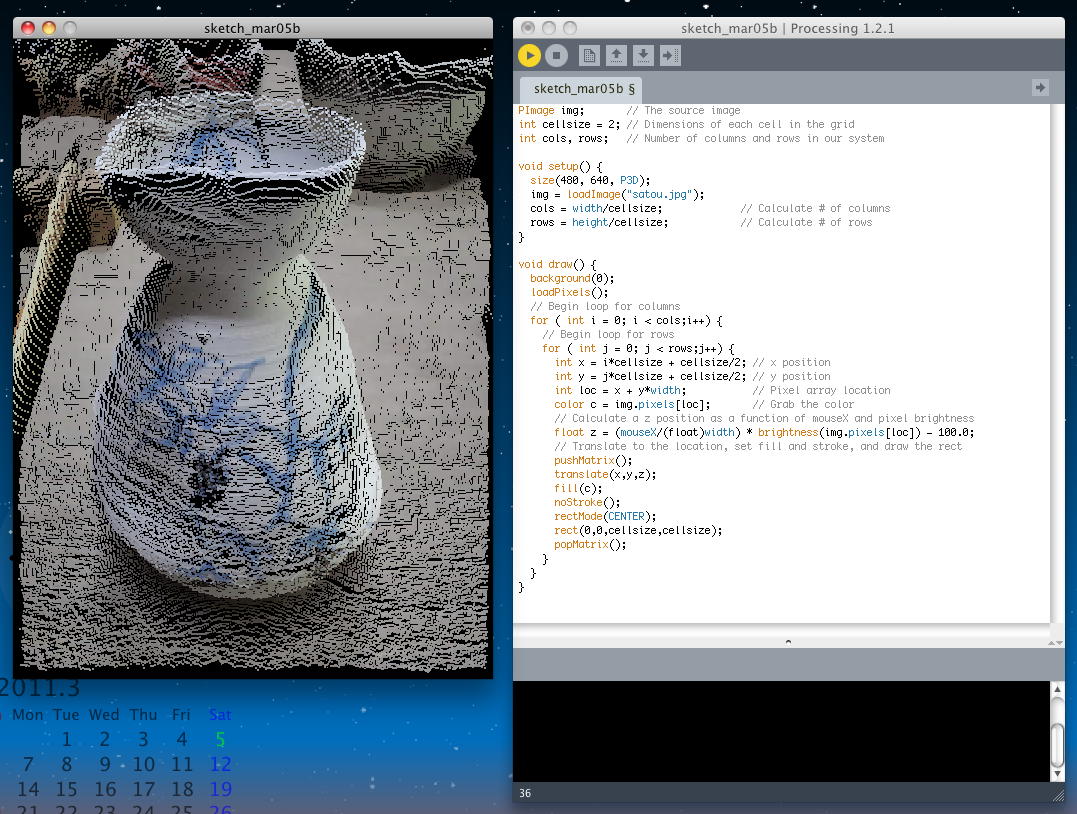1077x814 pixels.
Task: Click the Processing window resize grip
Action: (1058, 795)
